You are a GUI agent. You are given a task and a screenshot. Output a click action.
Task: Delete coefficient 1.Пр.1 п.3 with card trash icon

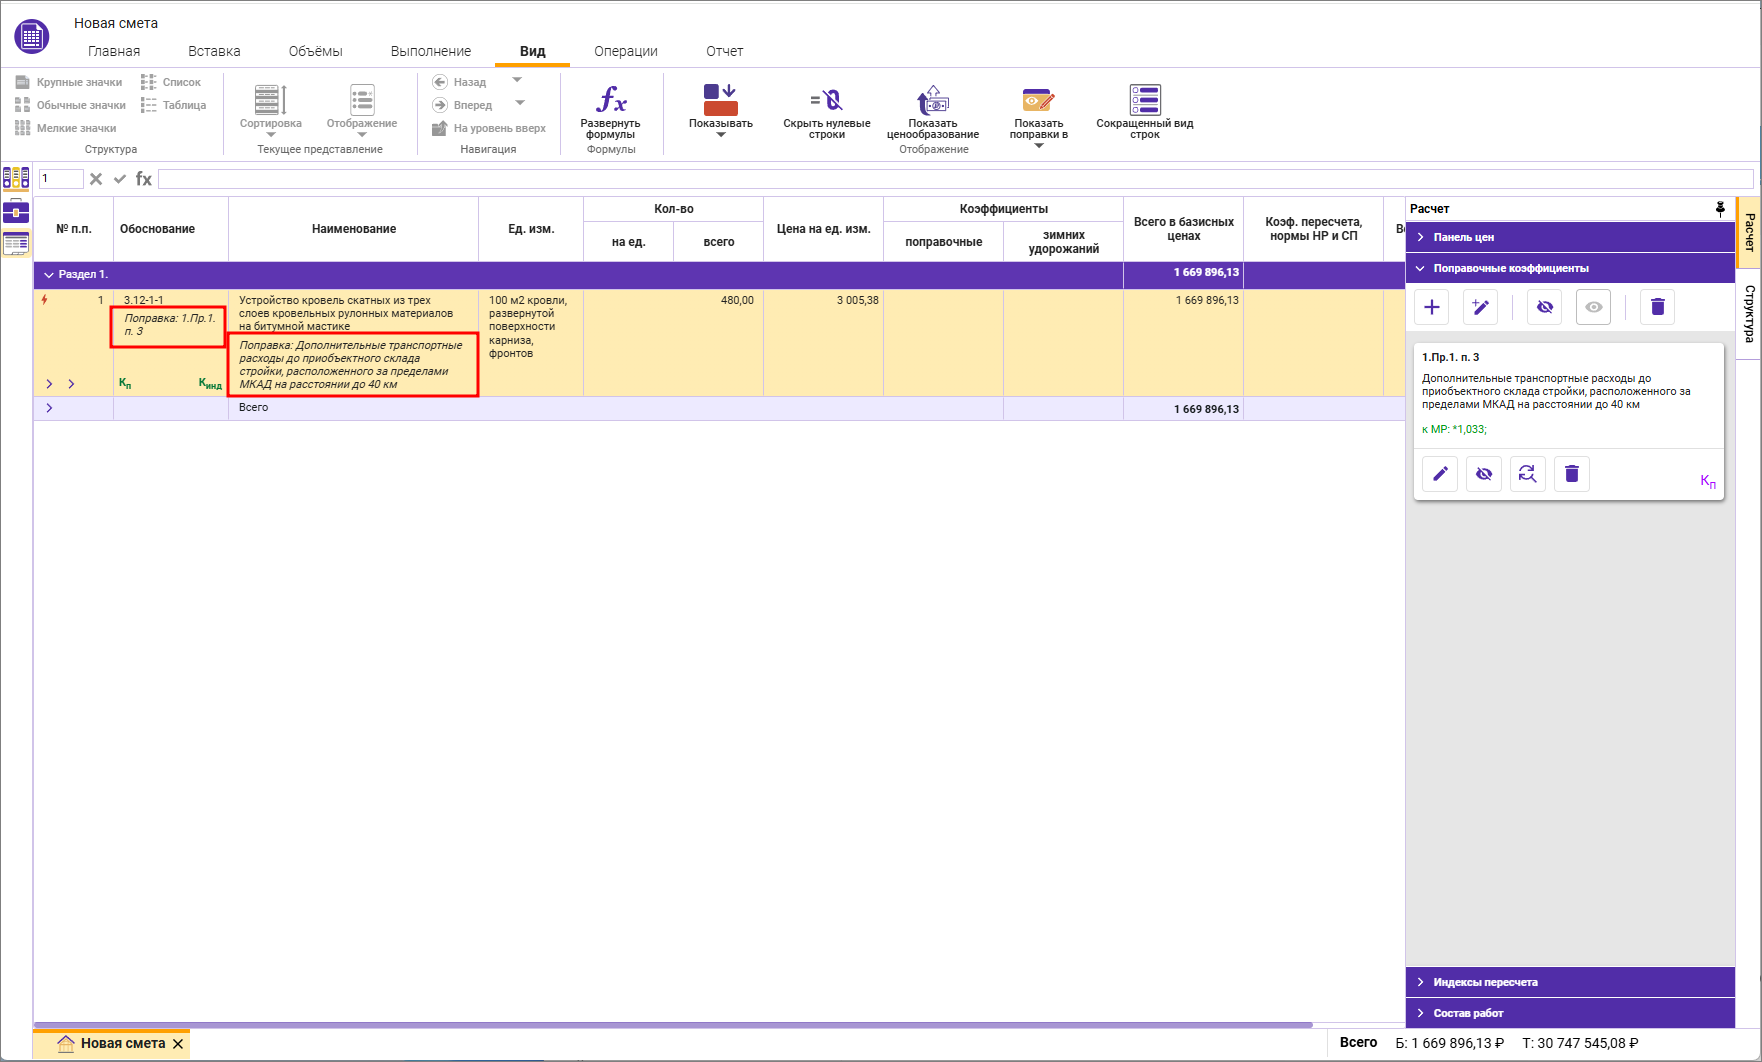pyautogui.click(x=1571, y=474)
